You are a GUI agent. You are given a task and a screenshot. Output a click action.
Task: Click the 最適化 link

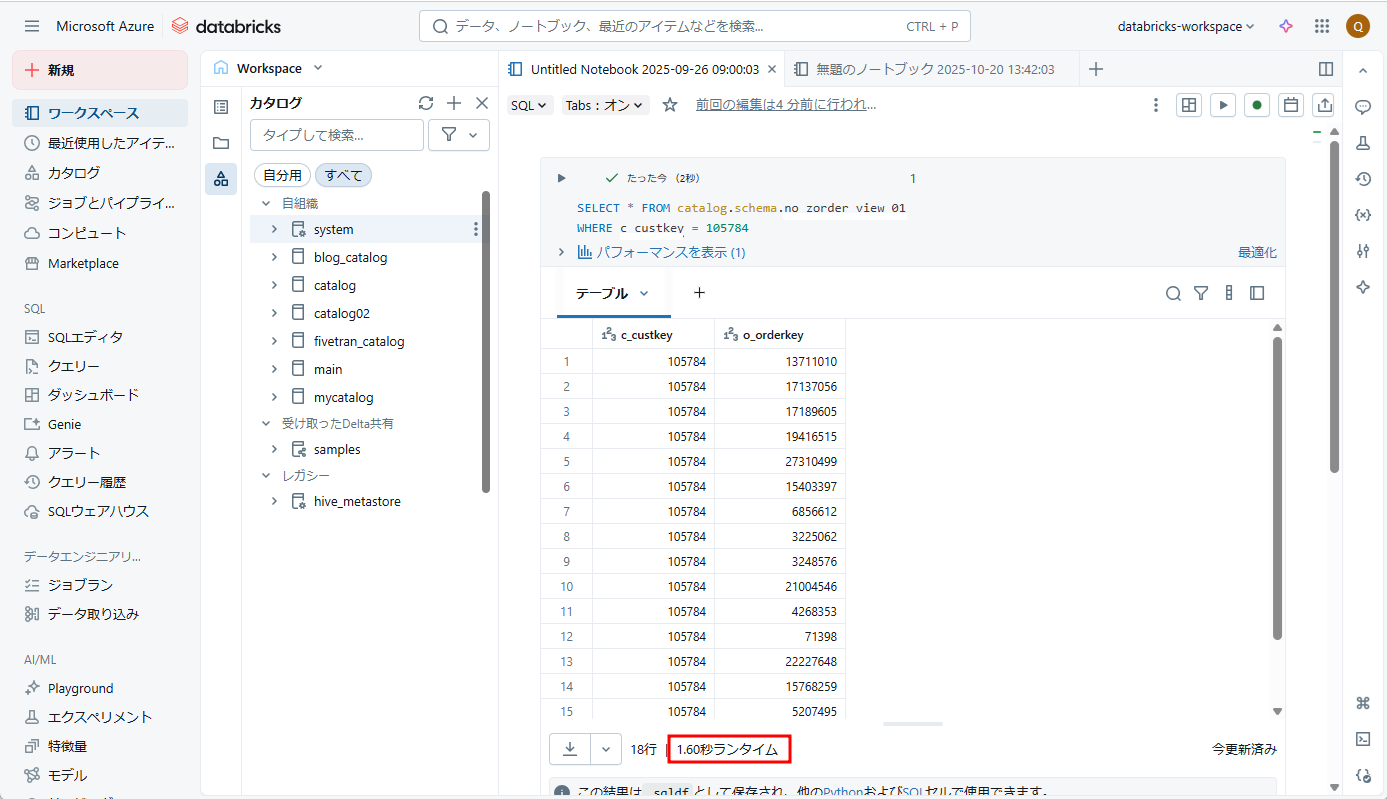[1257, 253]
